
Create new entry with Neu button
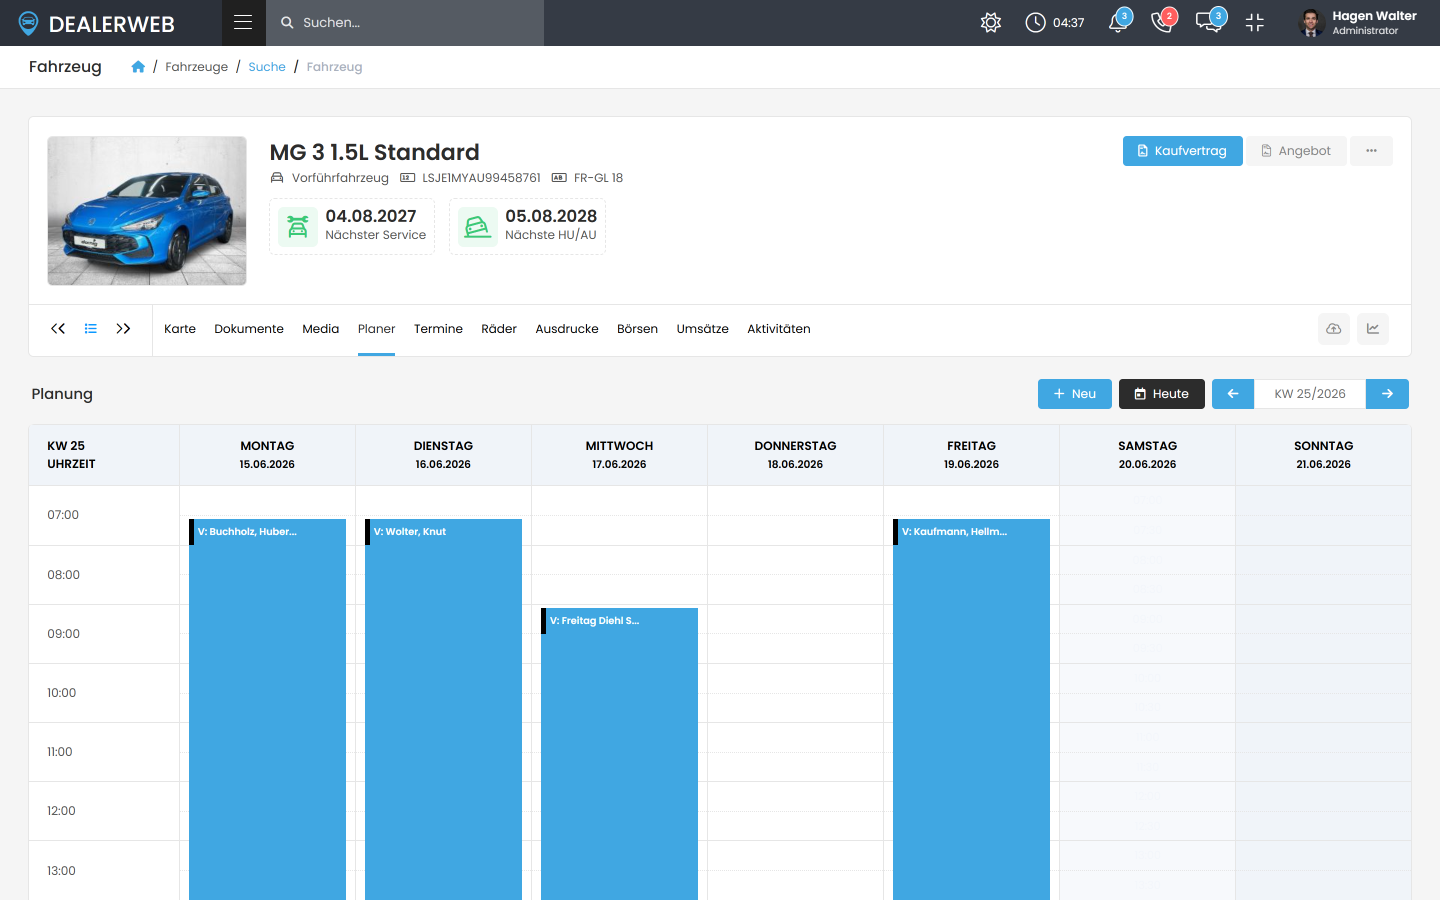click(x=1075, y=394)
